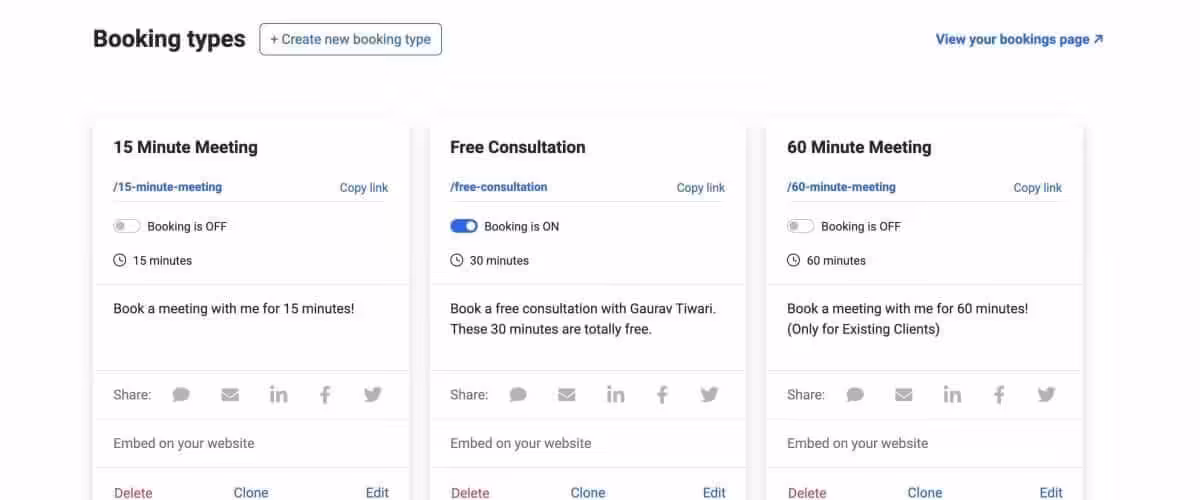This screenshot has height=500, width=1200.
Task: Share 15 Minute Meeting via chat message icon
Action: pyautogui.click(x=181, y=395)
